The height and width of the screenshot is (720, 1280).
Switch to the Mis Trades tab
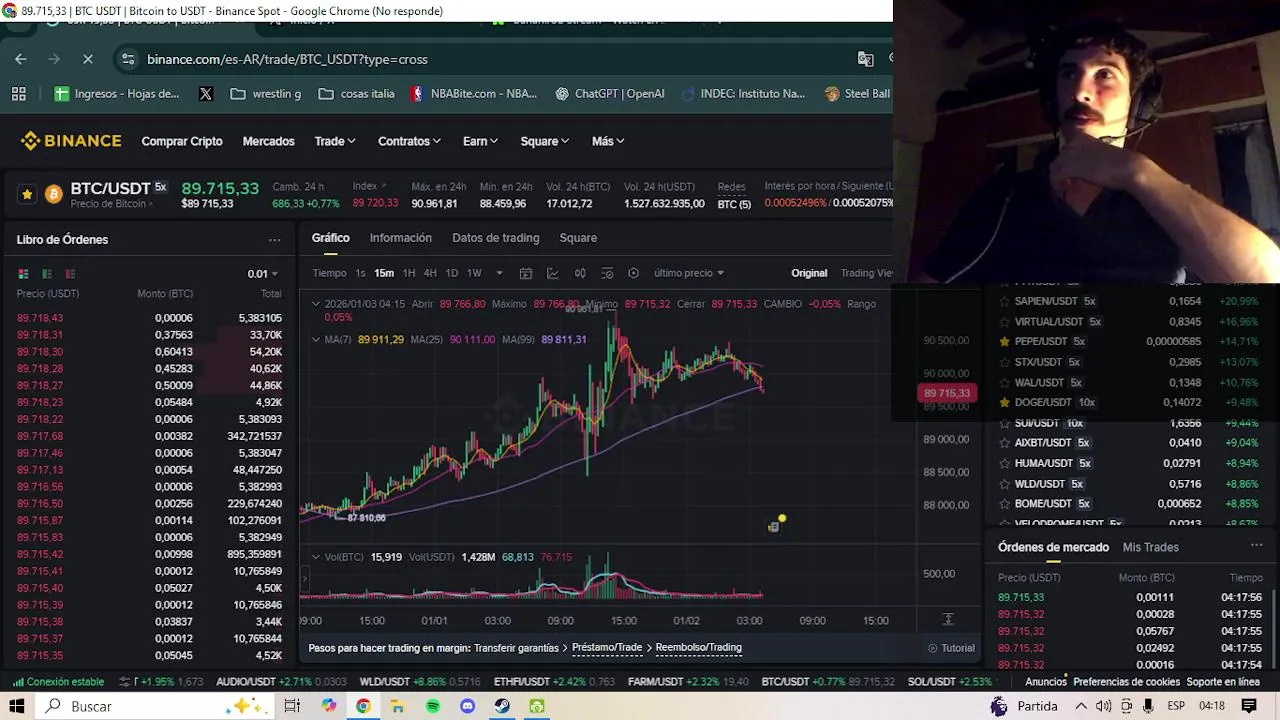click(1150, 547)
